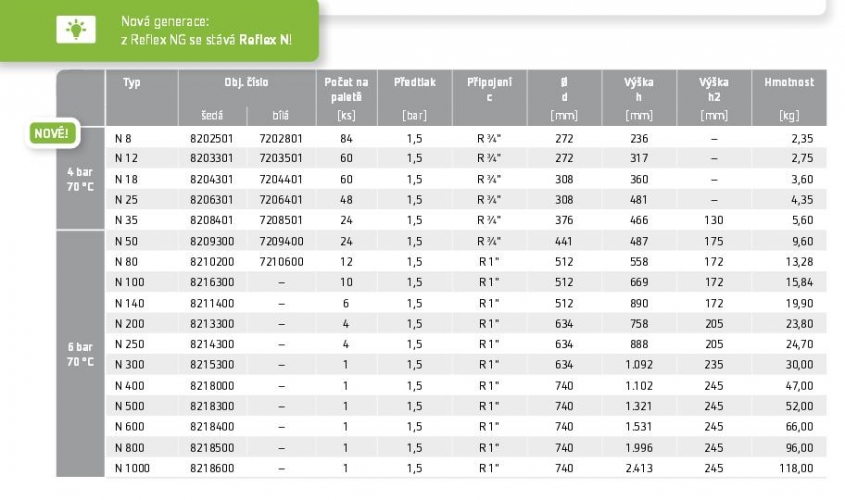
Task: Click white order number 7204401
Action: coord(281,179)
